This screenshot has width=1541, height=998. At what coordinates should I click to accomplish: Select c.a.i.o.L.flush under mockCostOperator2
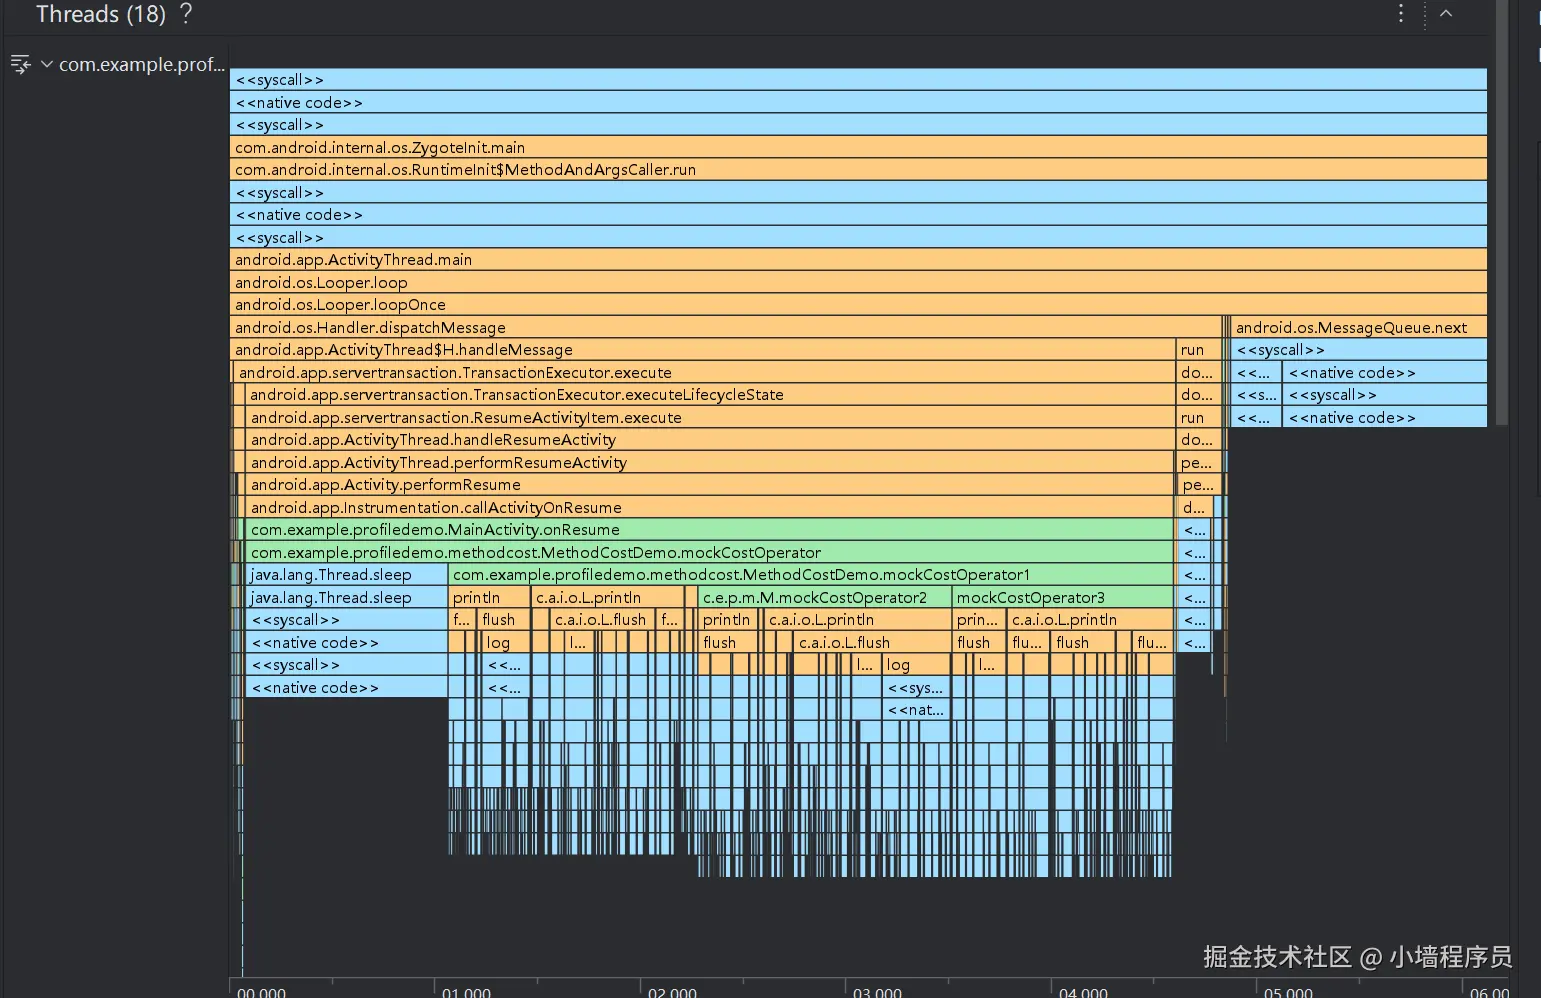[872, 642]
